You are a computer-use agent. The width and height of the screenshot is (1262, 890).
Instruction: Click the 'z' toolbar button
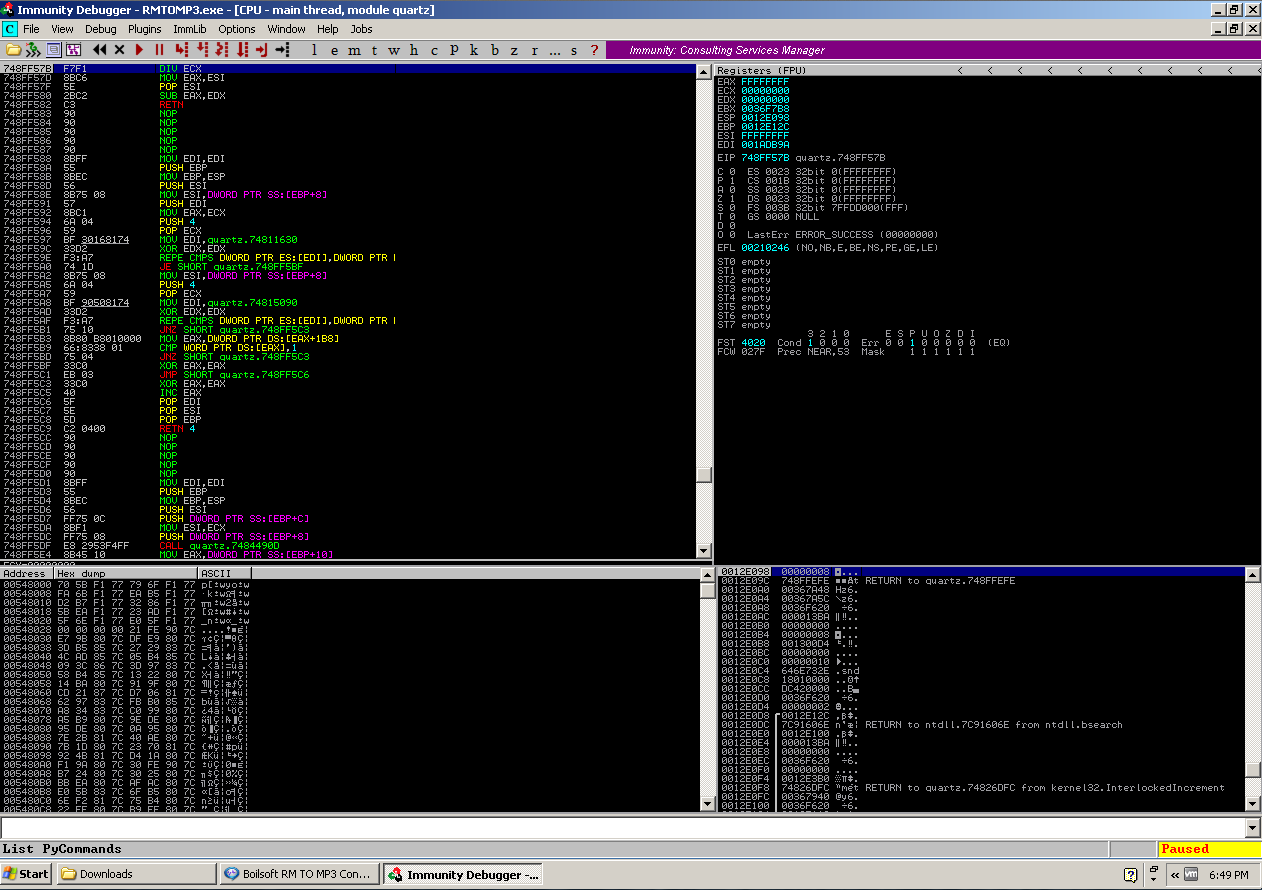click(x=513, y=50)
